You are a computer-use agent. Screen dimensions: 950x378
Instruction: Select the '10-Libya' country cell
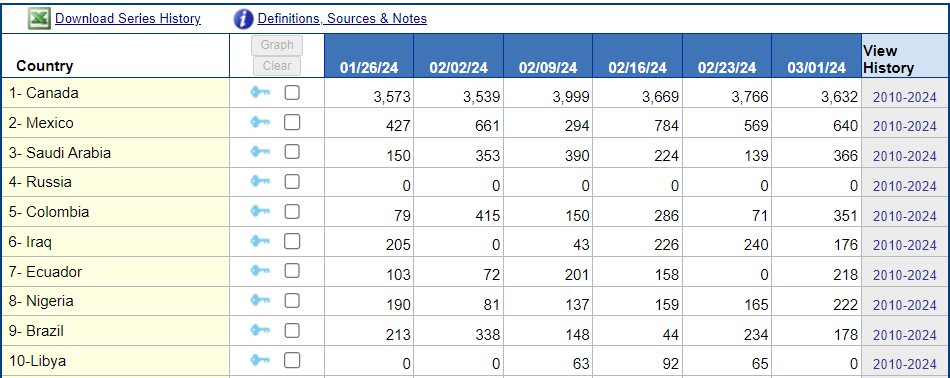pyautogui.click(x=115, y=361)
